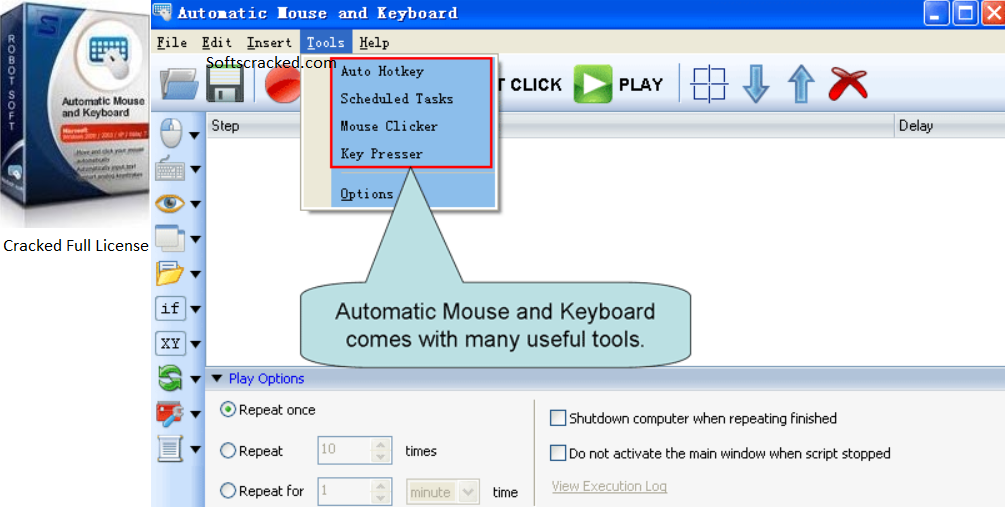Select the crosshair pick-position toolbar icon

pos(709,85)
